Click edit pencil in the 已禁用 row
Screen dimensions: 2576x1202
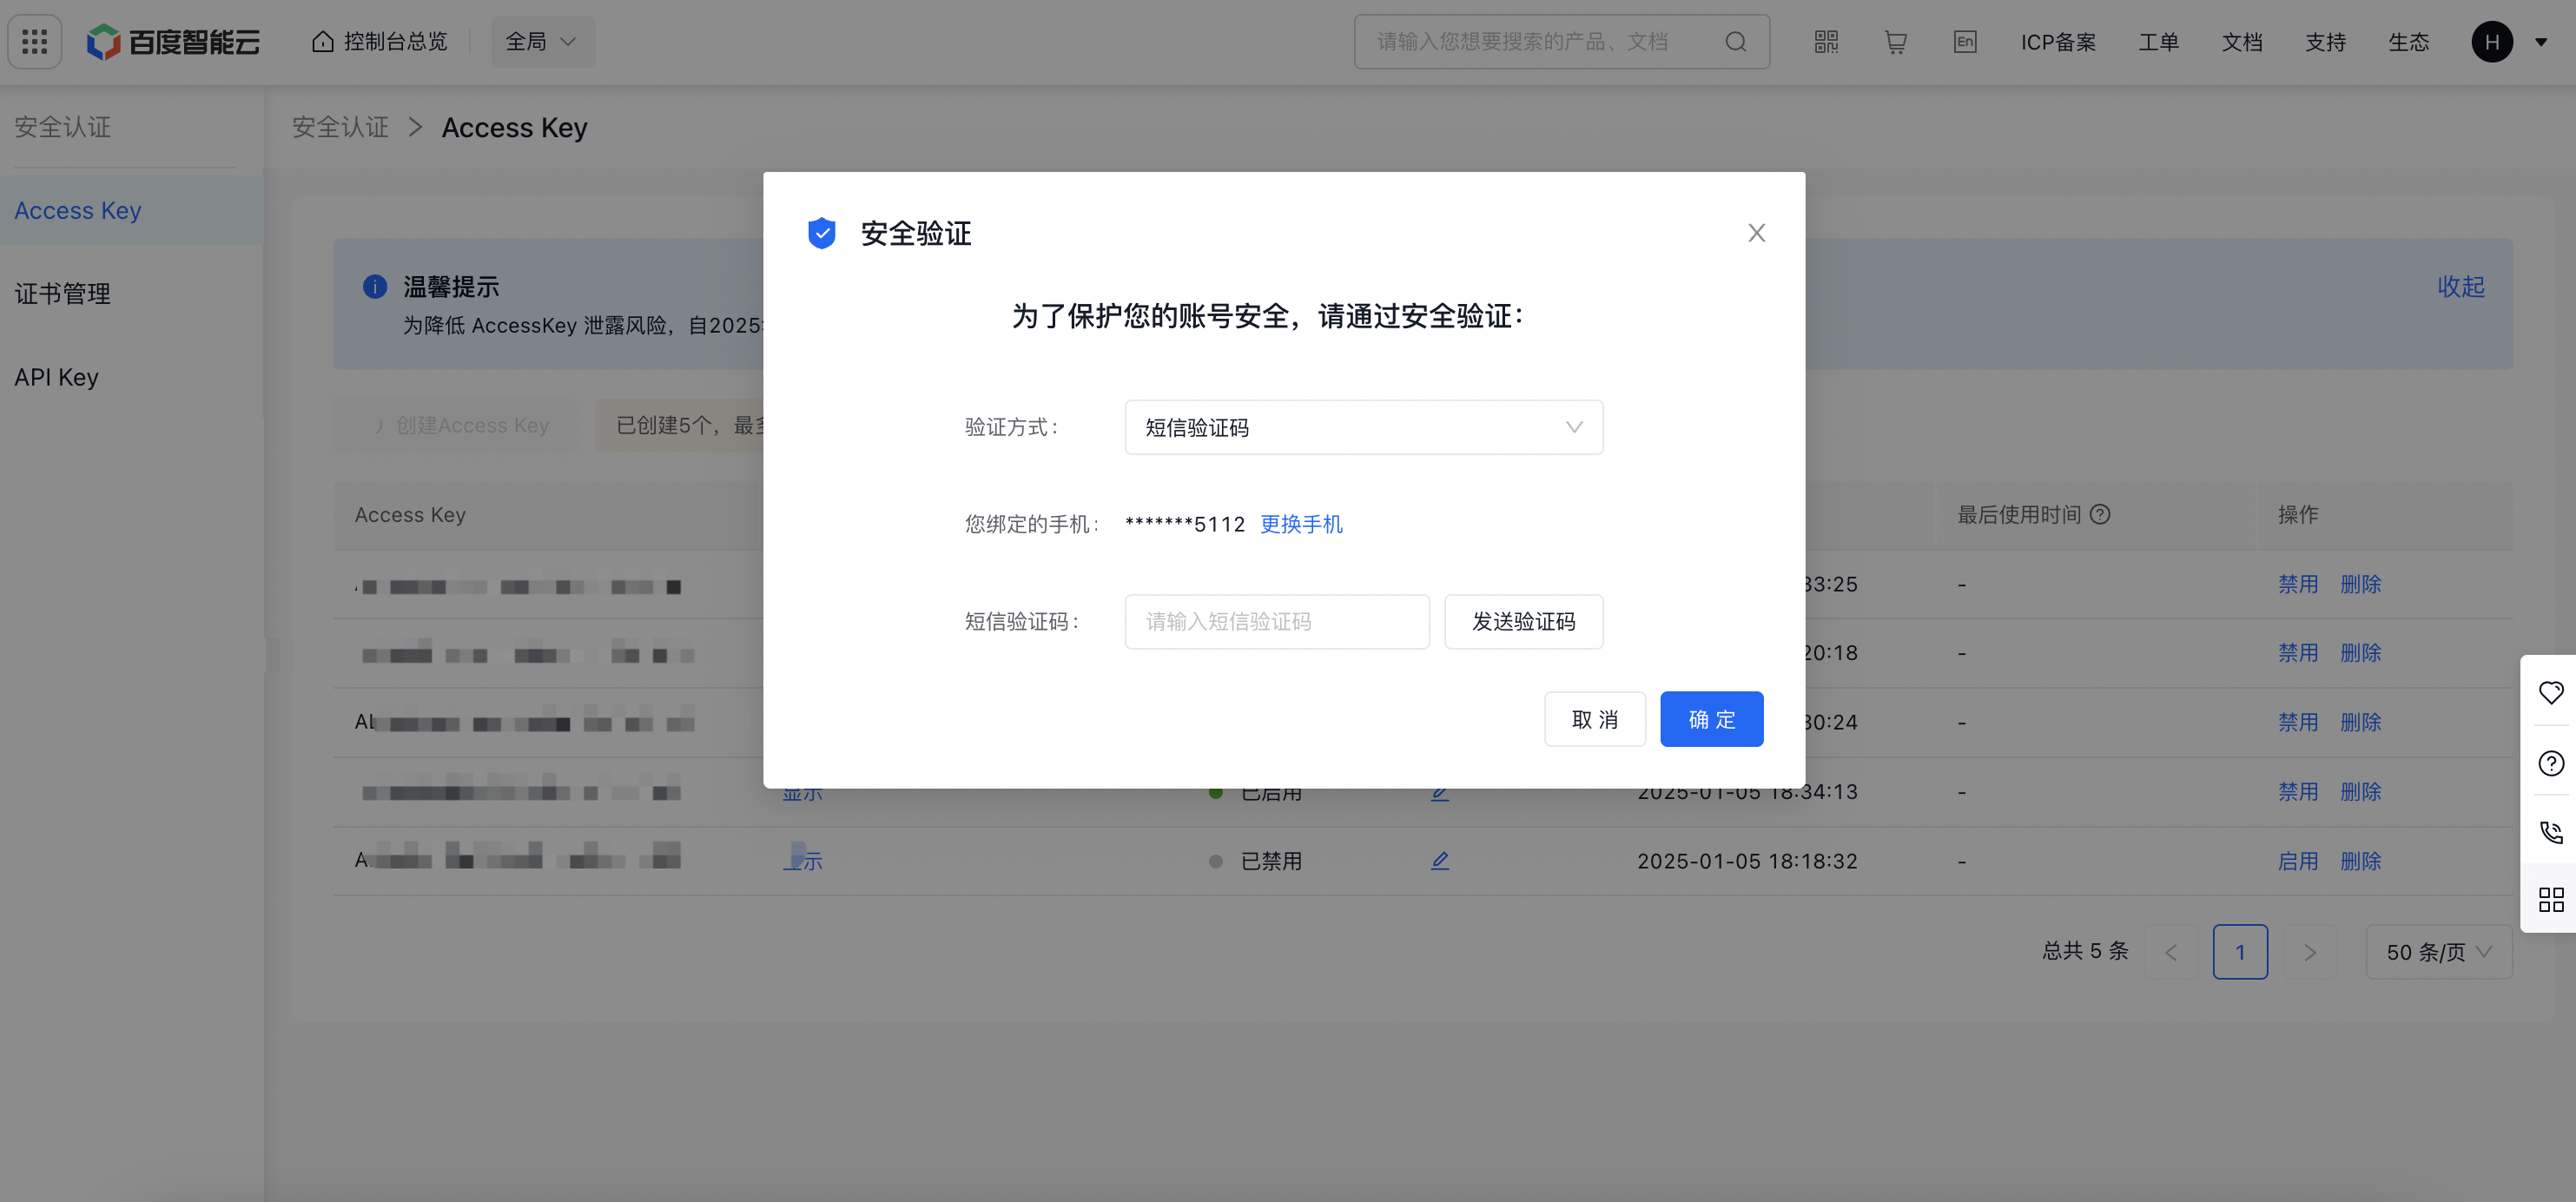[1439, 861]
